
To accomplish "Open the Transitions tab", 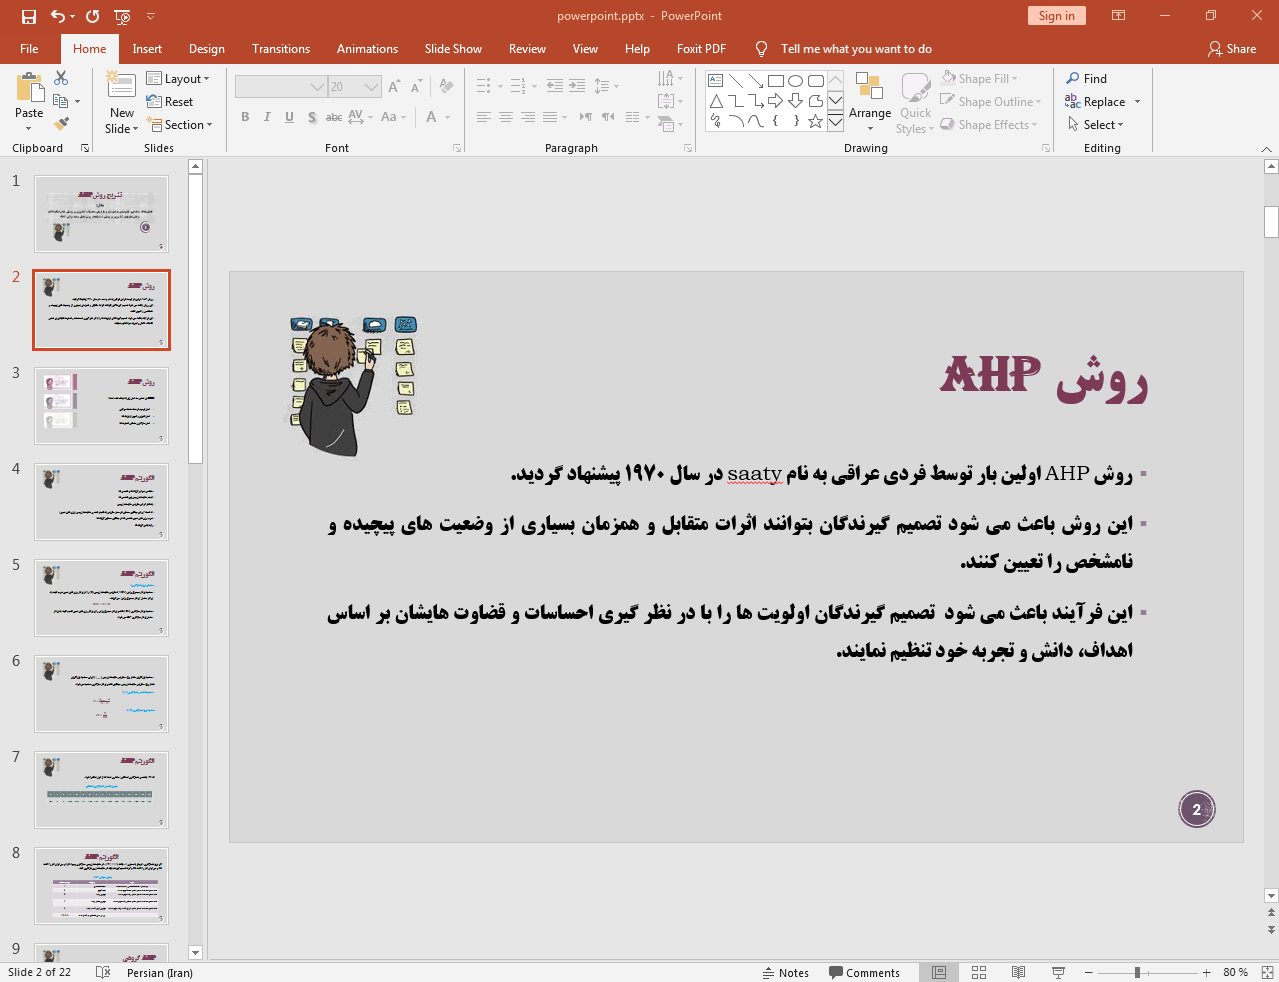I will tap(280, 49).
